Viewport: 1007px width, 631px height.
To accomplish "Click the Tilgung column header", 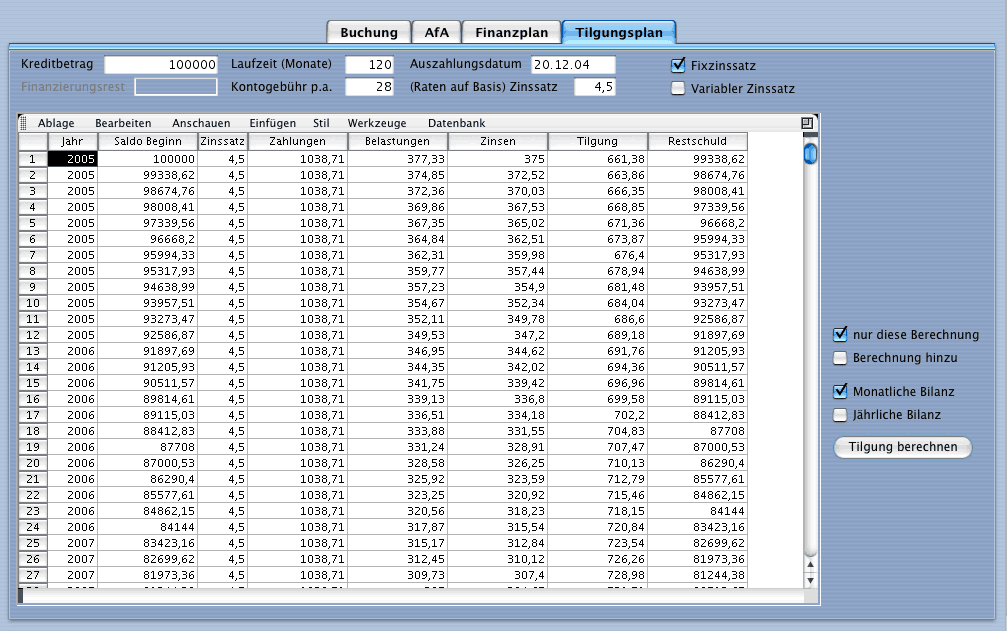I will pos(598,141).
